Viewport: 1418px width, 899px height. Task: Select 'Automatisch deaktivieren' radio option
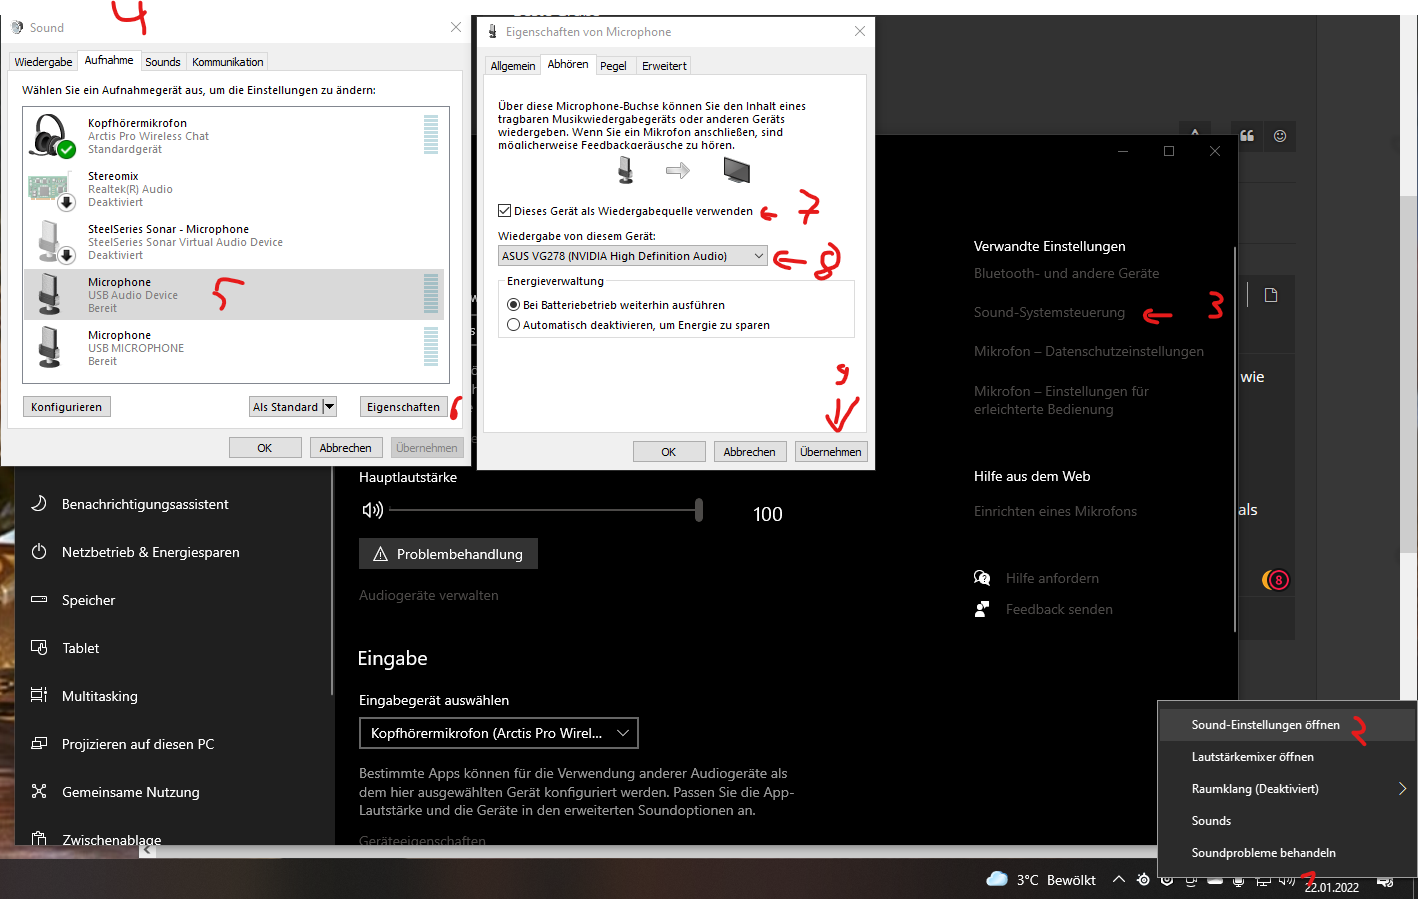click(514, 325)
